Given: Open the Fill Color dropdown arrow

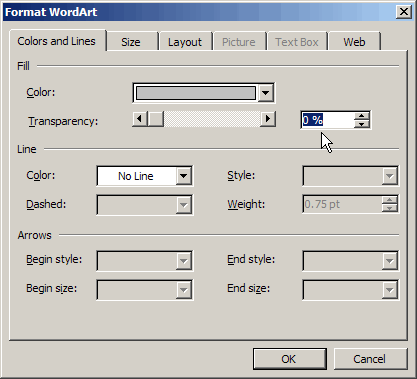Looking at the screenshot, I should pos(266,93).
